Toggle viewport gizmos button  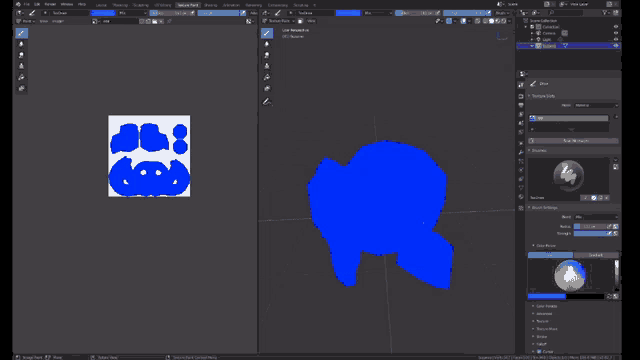point(449,21)
